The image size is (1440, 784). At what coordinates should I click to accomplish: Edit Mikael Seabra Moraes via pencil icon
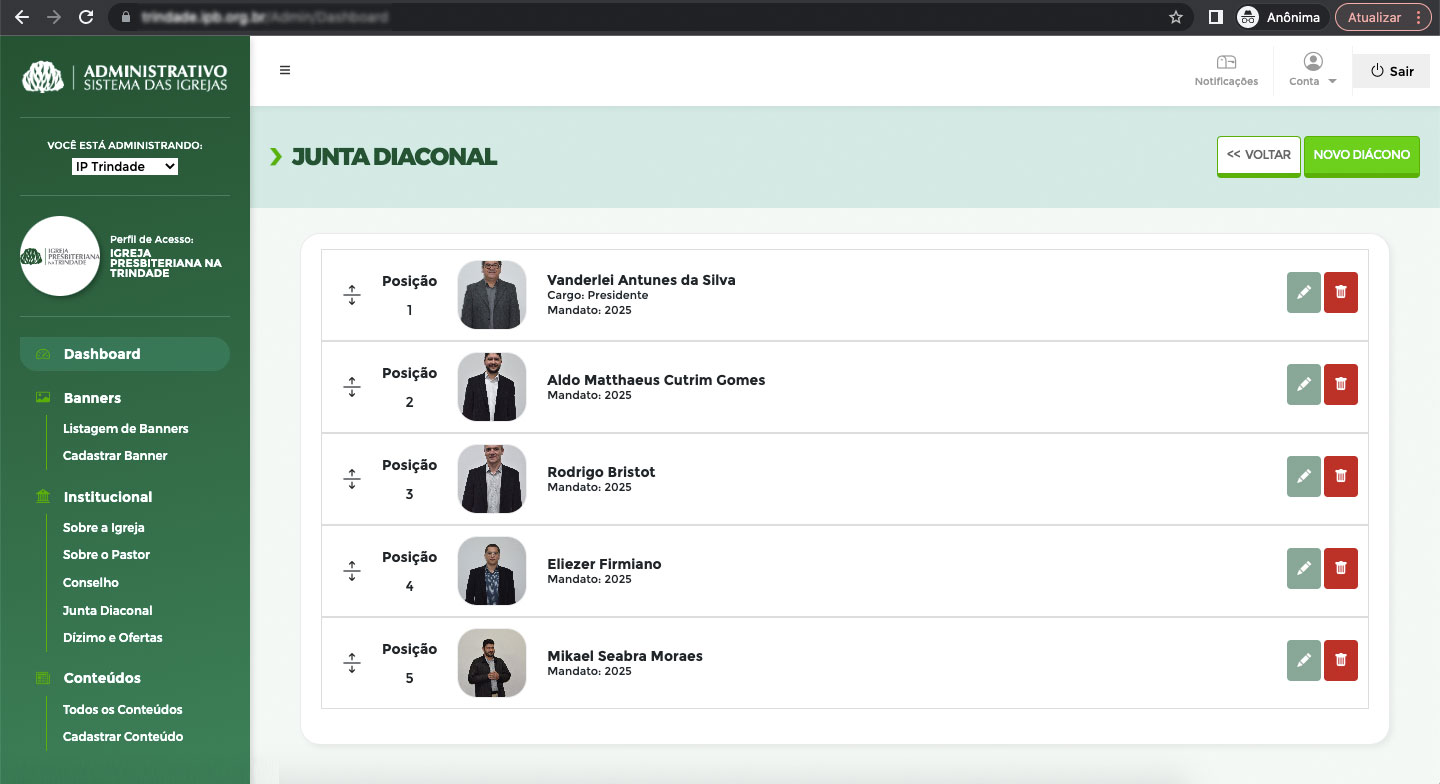coord(1303,661)
